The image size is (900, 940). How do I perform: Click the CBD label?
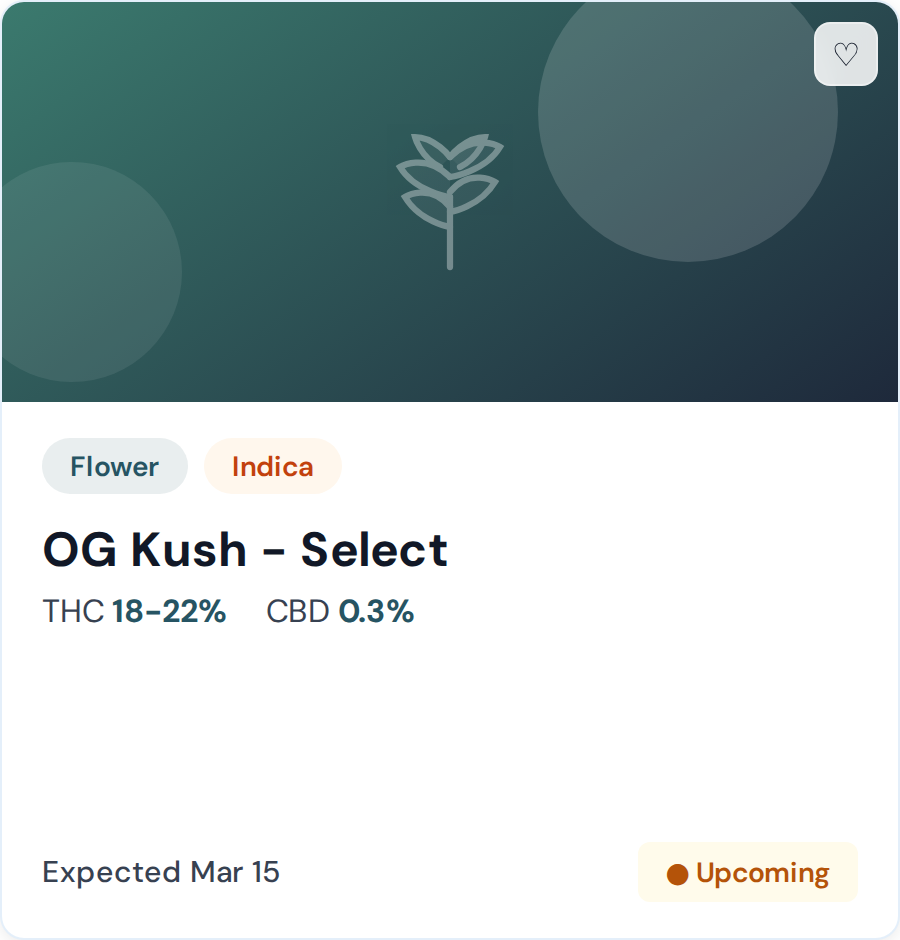coord(297,611)
